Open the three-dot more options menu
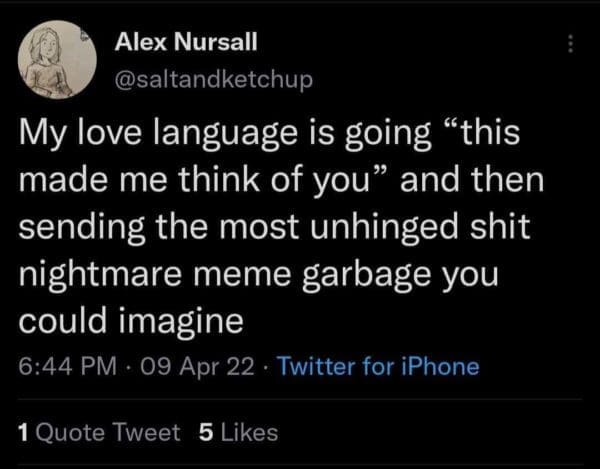This screenshot has width=600, height=469. click(x=571, y=45)
